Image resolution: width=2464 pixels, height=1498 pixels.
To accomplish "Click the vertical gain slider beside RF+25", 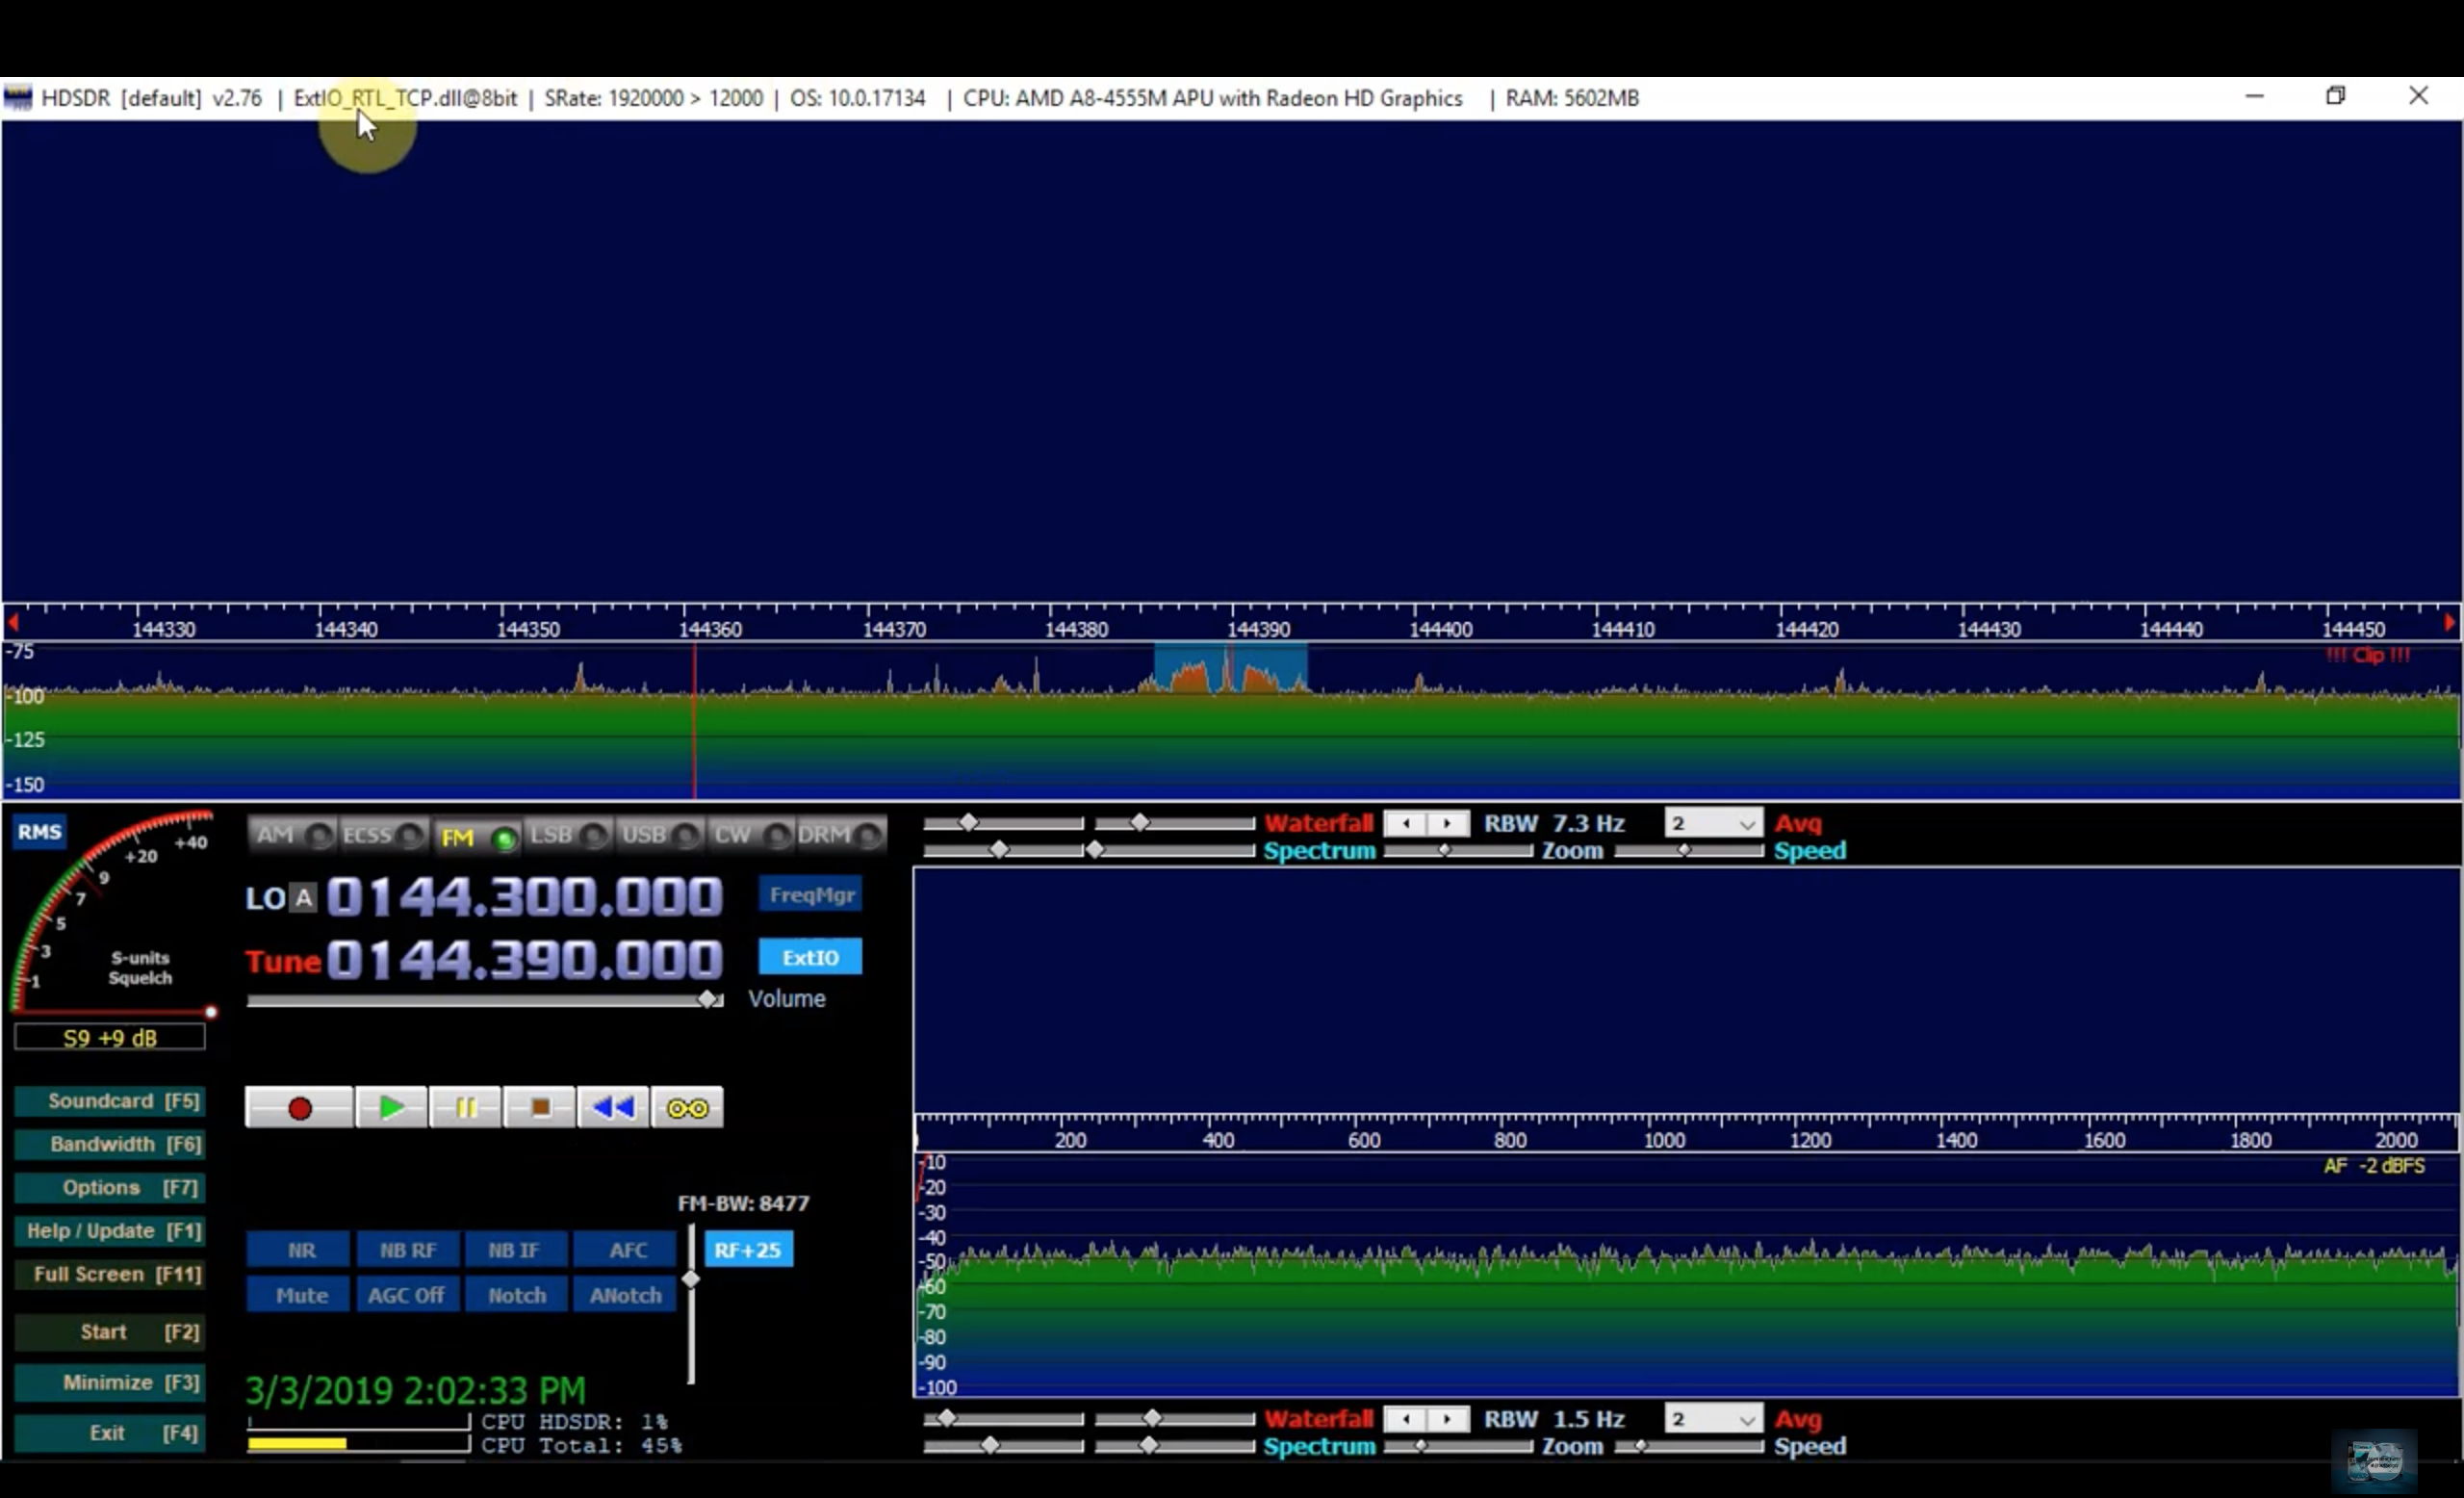I will pos(690,1304).
